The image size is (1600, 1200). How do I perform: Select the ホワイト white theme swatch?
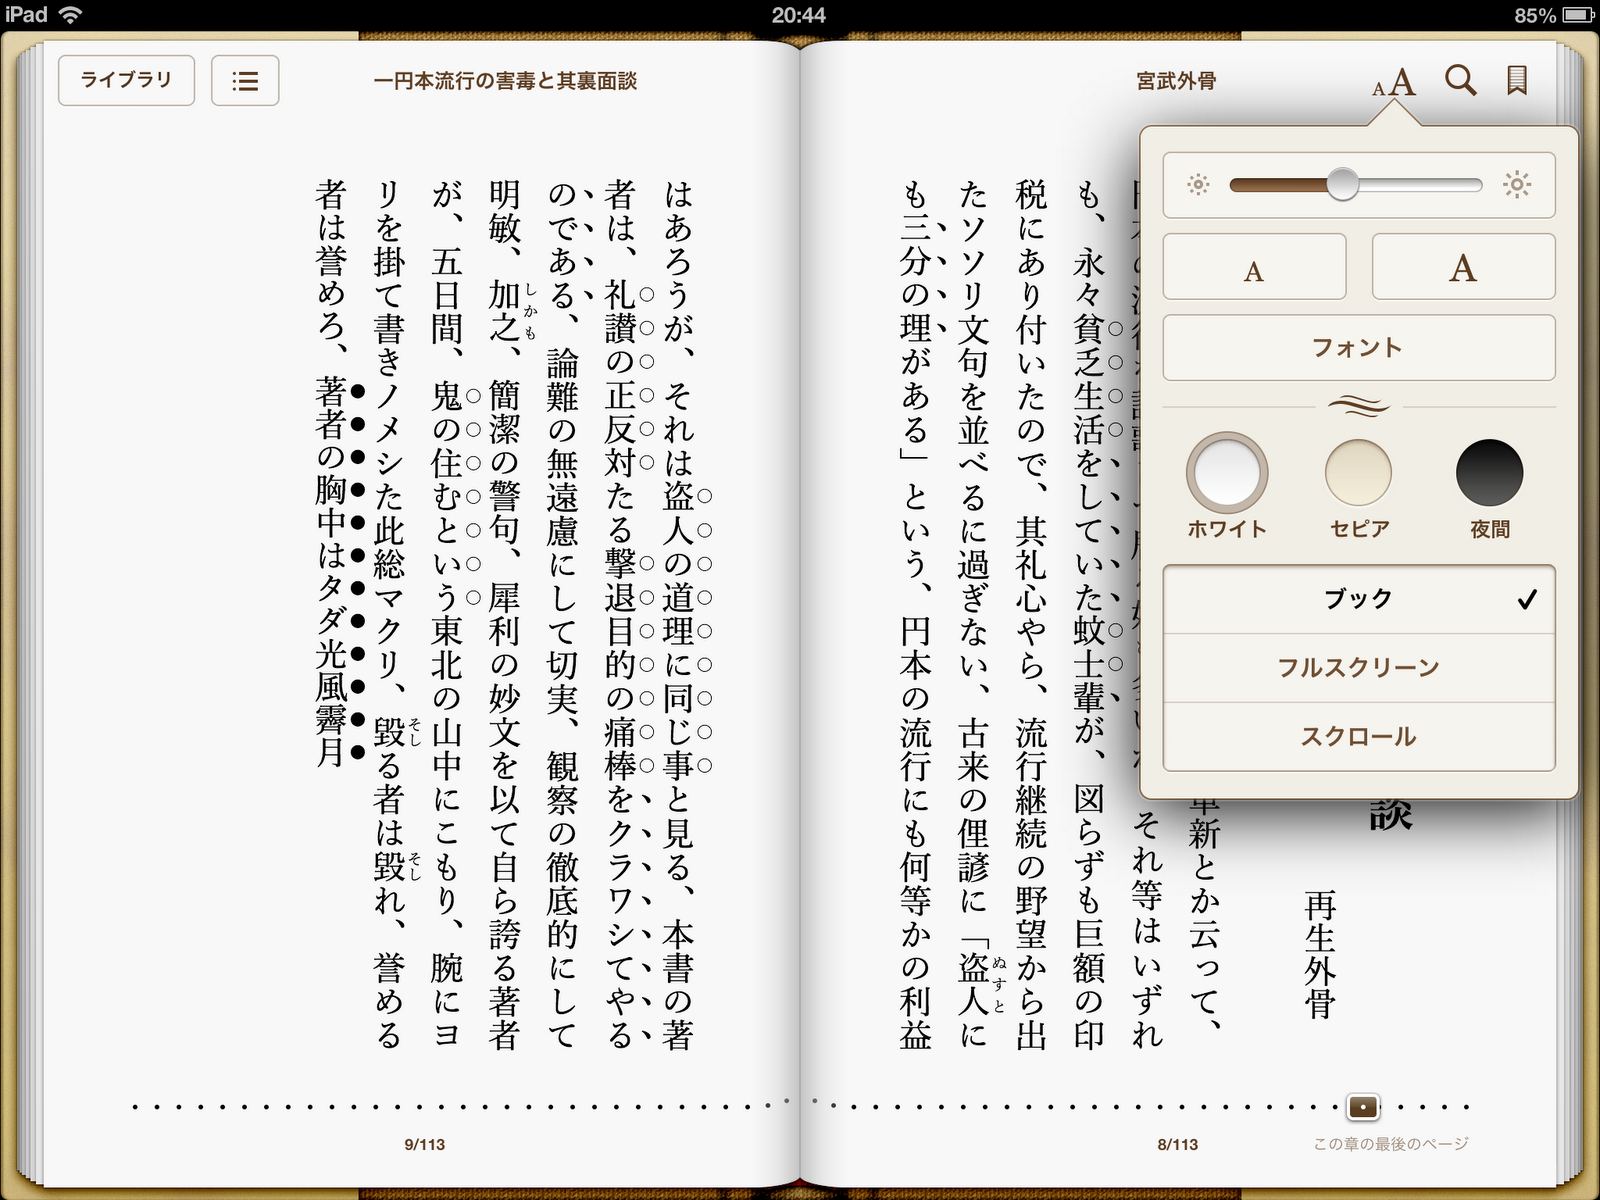coord(1227,472)
